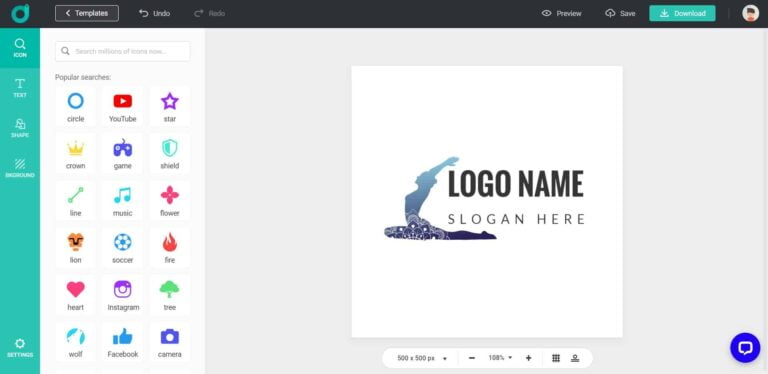768x374 pixels.
Task: Open the Text sidebar tab
Action: tap(20, 88)
